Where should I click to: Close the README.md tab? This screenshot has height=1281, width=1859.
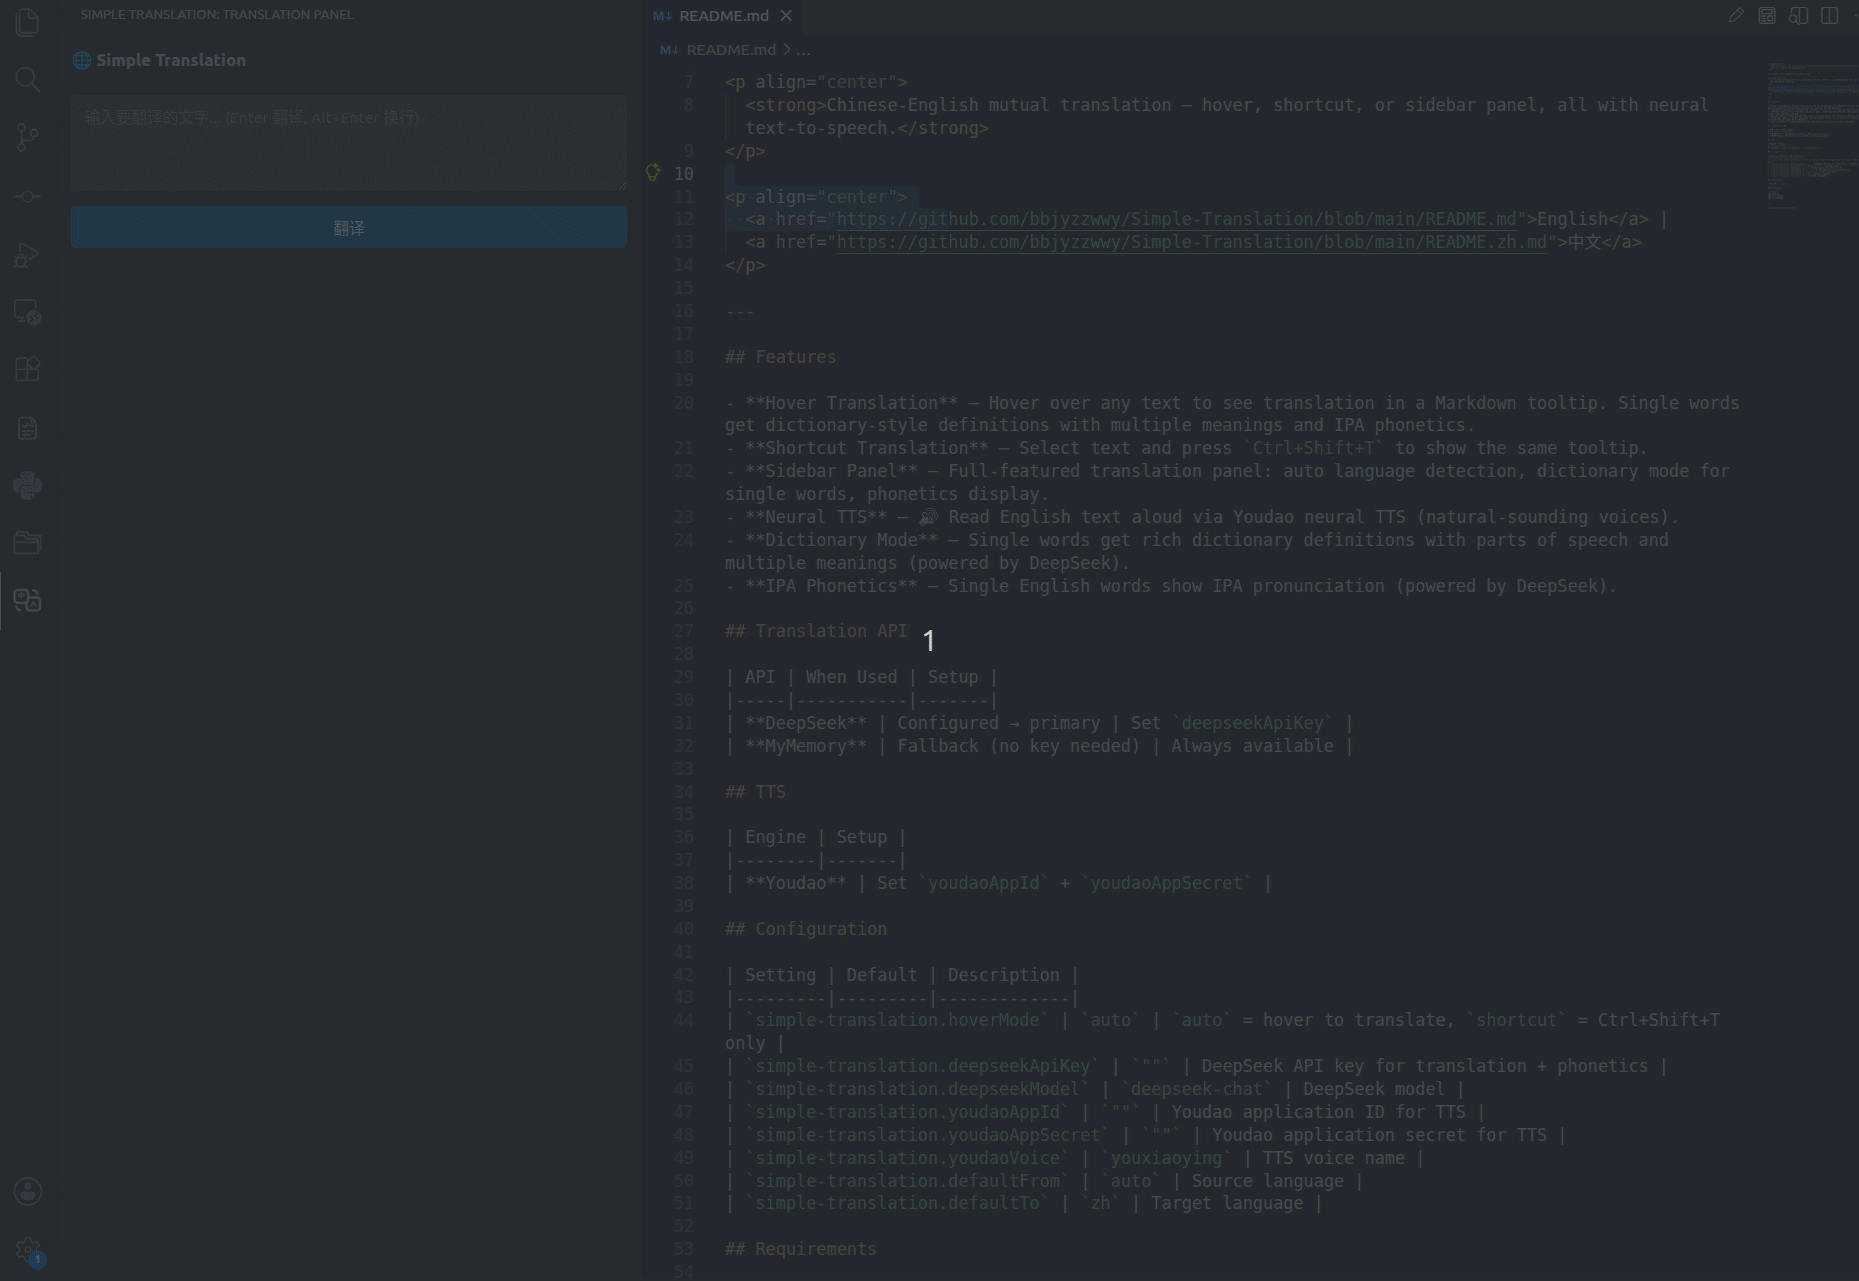[786, 16]
